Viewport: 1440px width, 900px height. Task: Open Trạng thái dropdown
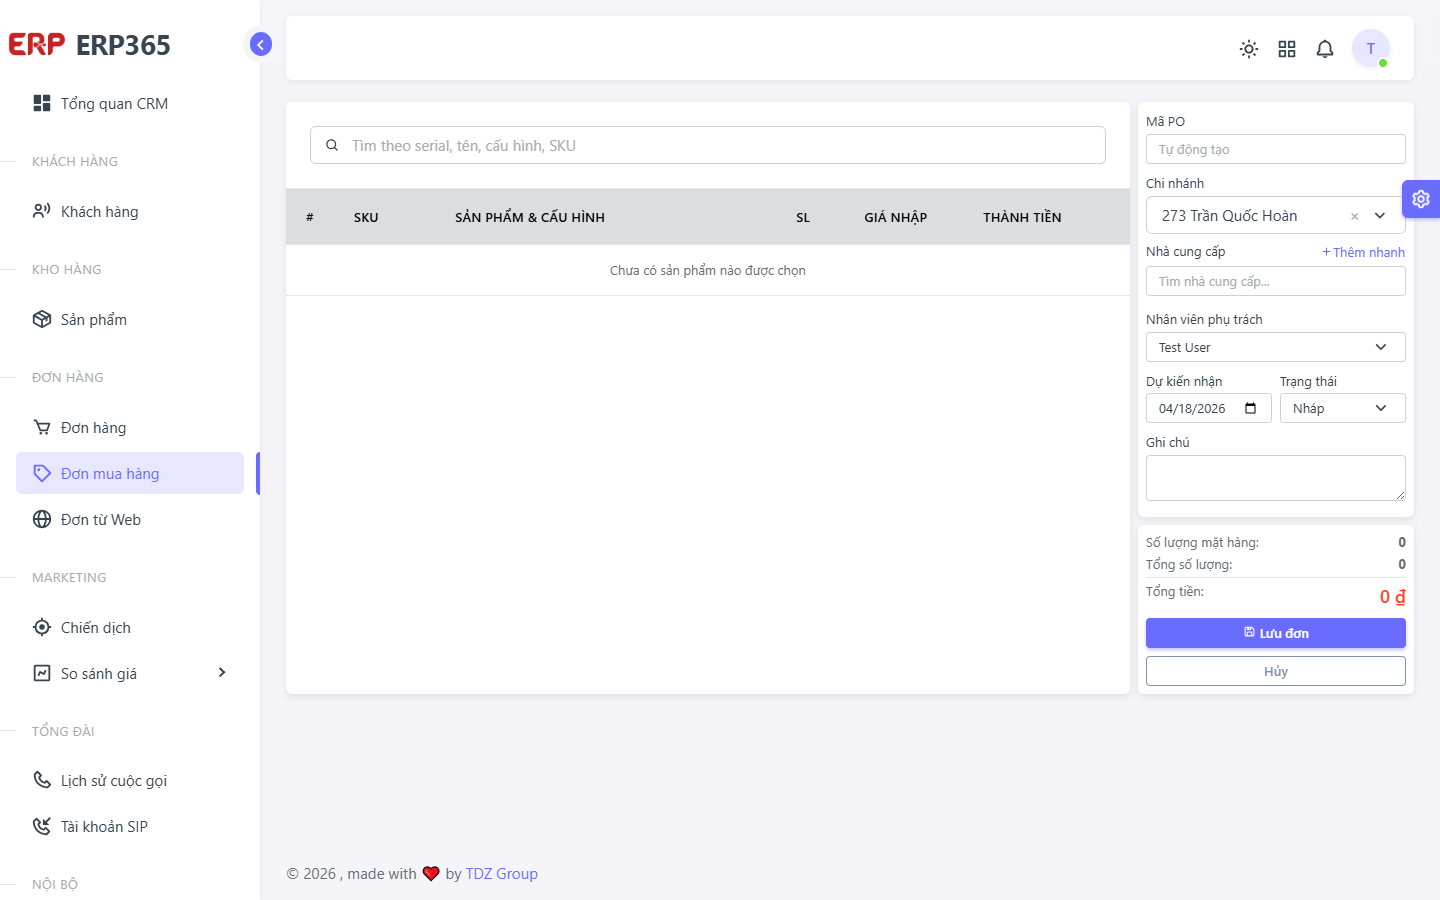[x=1343, y=408]
